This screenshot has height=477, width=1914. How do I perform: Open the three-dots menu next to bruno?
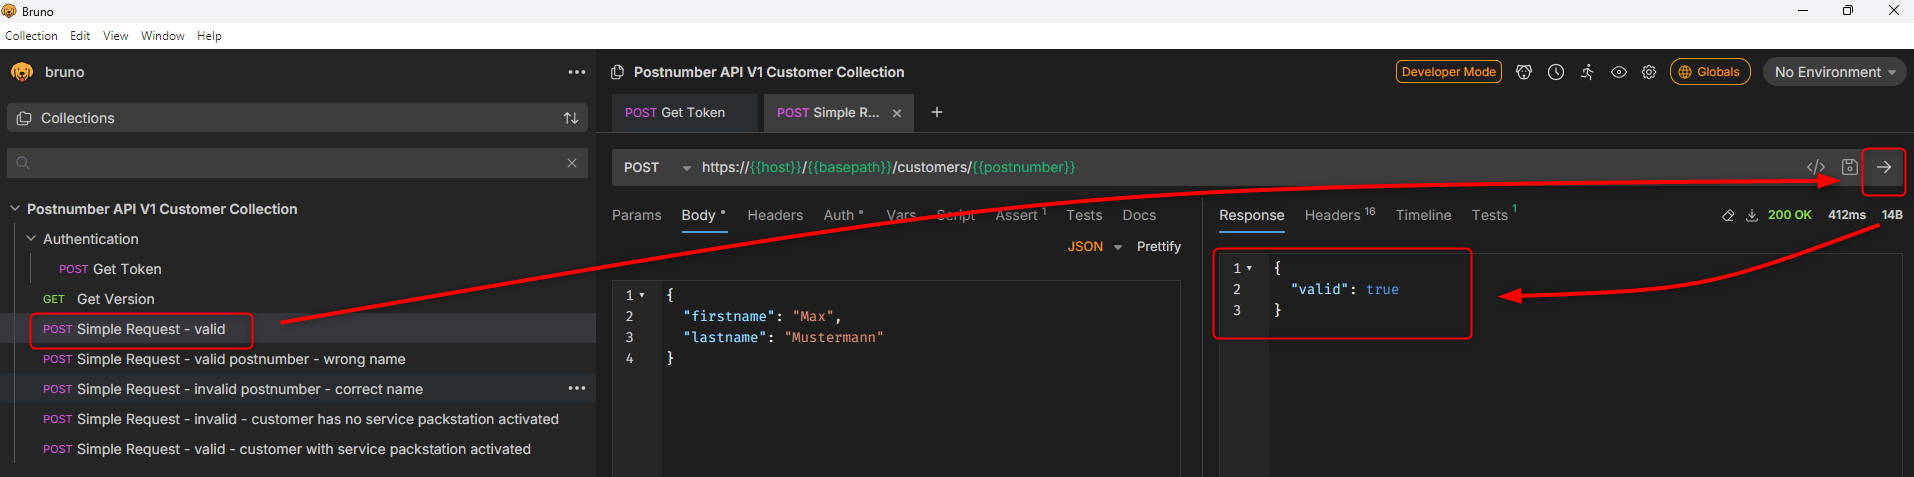tap(577, 72)
